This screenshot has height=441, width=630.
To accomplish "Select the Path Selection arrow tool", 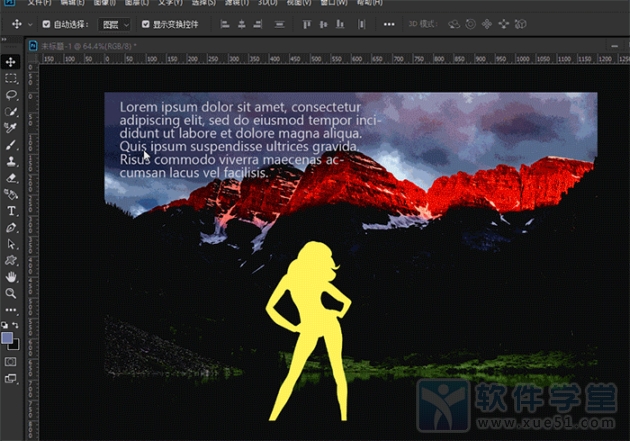I will tap(10, 244).
